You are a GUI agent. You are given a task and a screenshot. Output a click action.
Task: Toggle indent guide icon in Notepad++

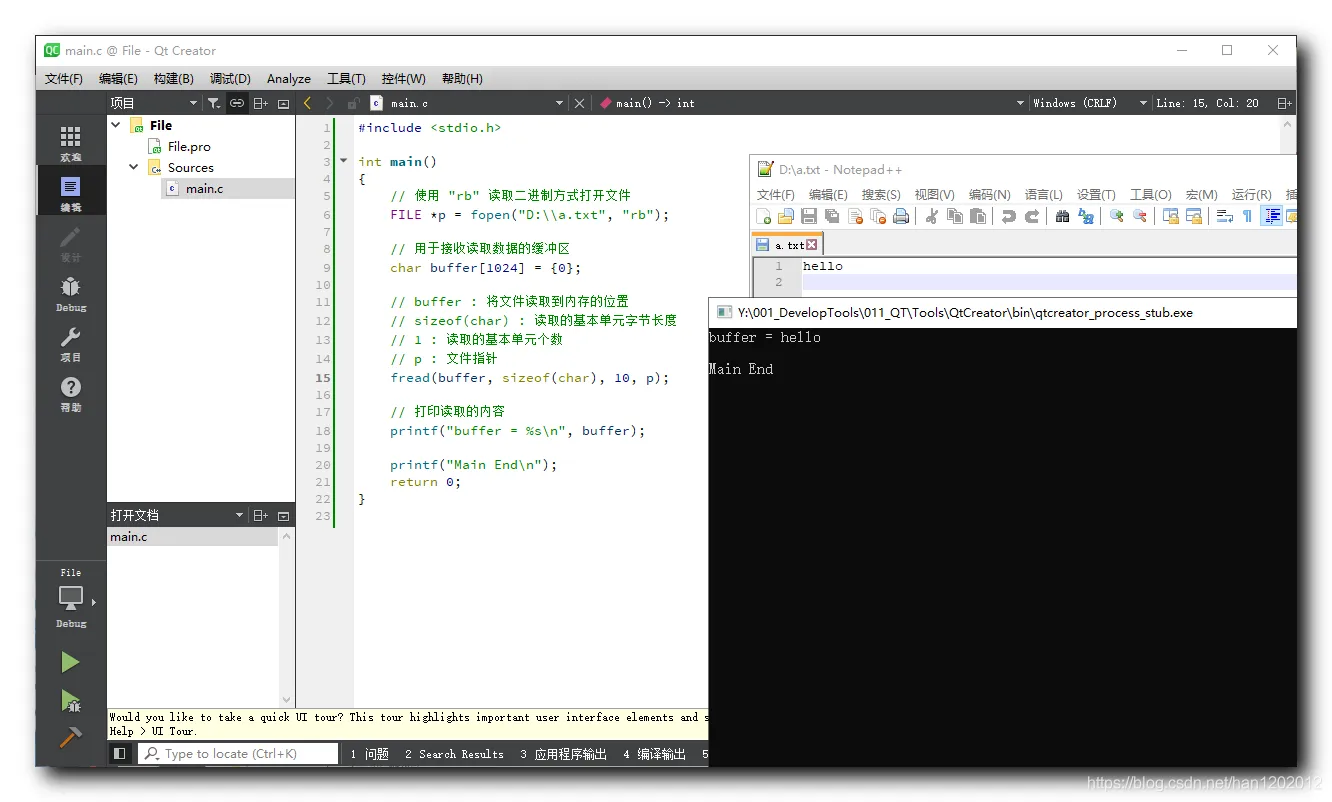[x=1272, y=216]
